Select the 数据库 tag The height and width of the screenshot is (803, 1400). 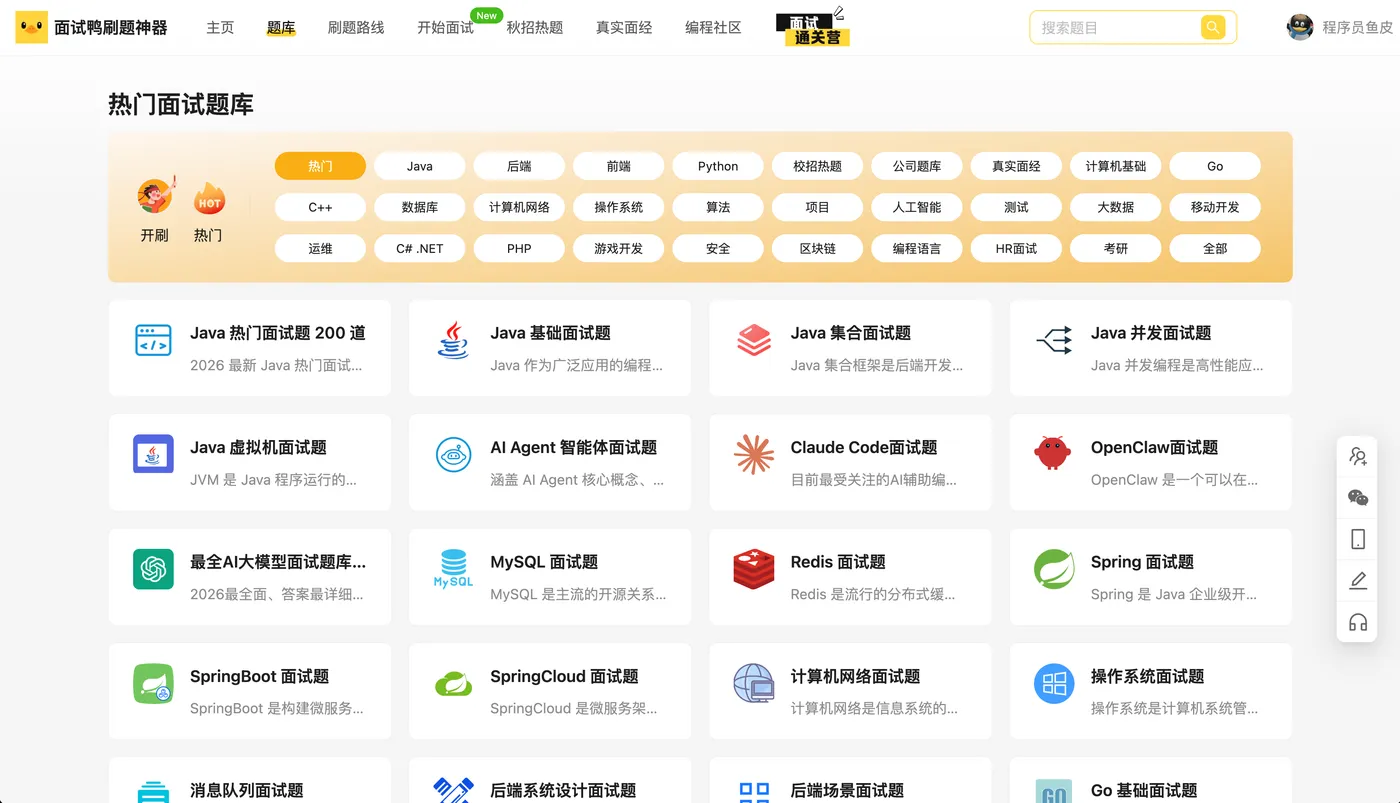[420, 207]
